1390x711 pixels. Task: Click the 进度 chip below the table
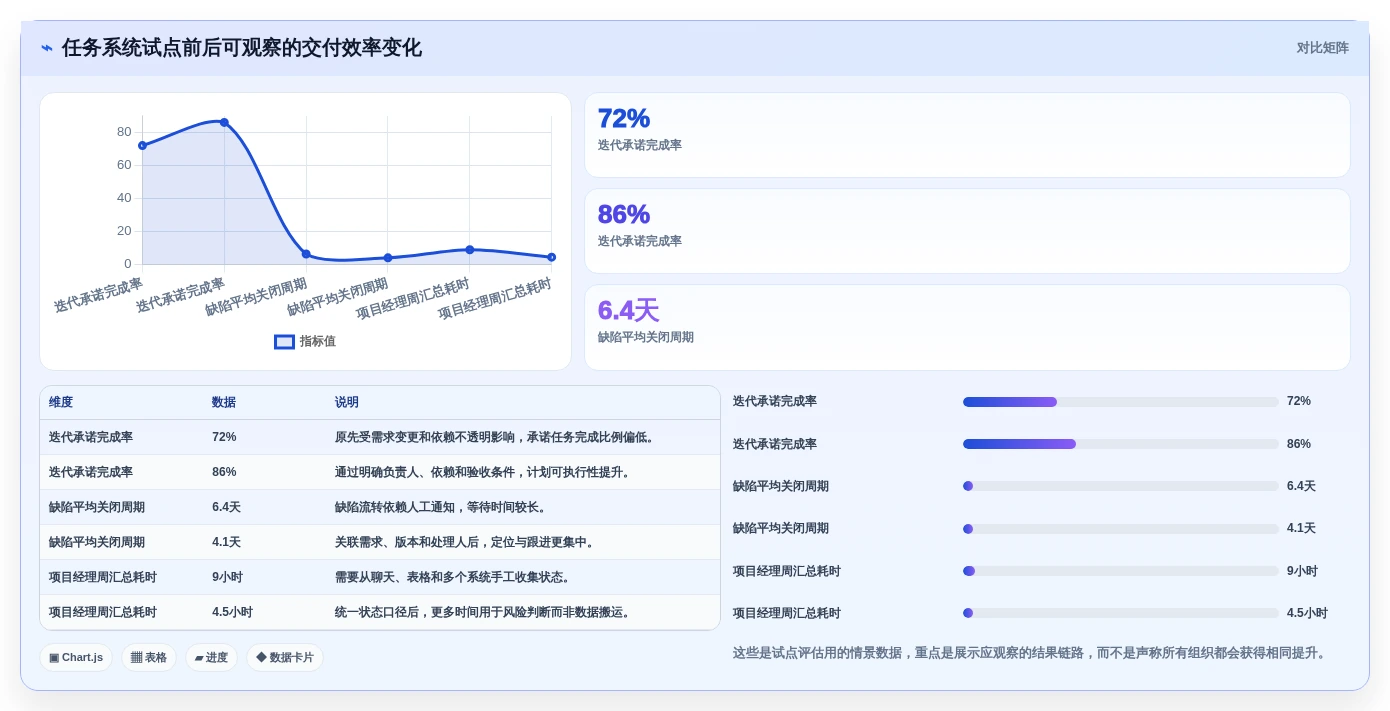211,657
